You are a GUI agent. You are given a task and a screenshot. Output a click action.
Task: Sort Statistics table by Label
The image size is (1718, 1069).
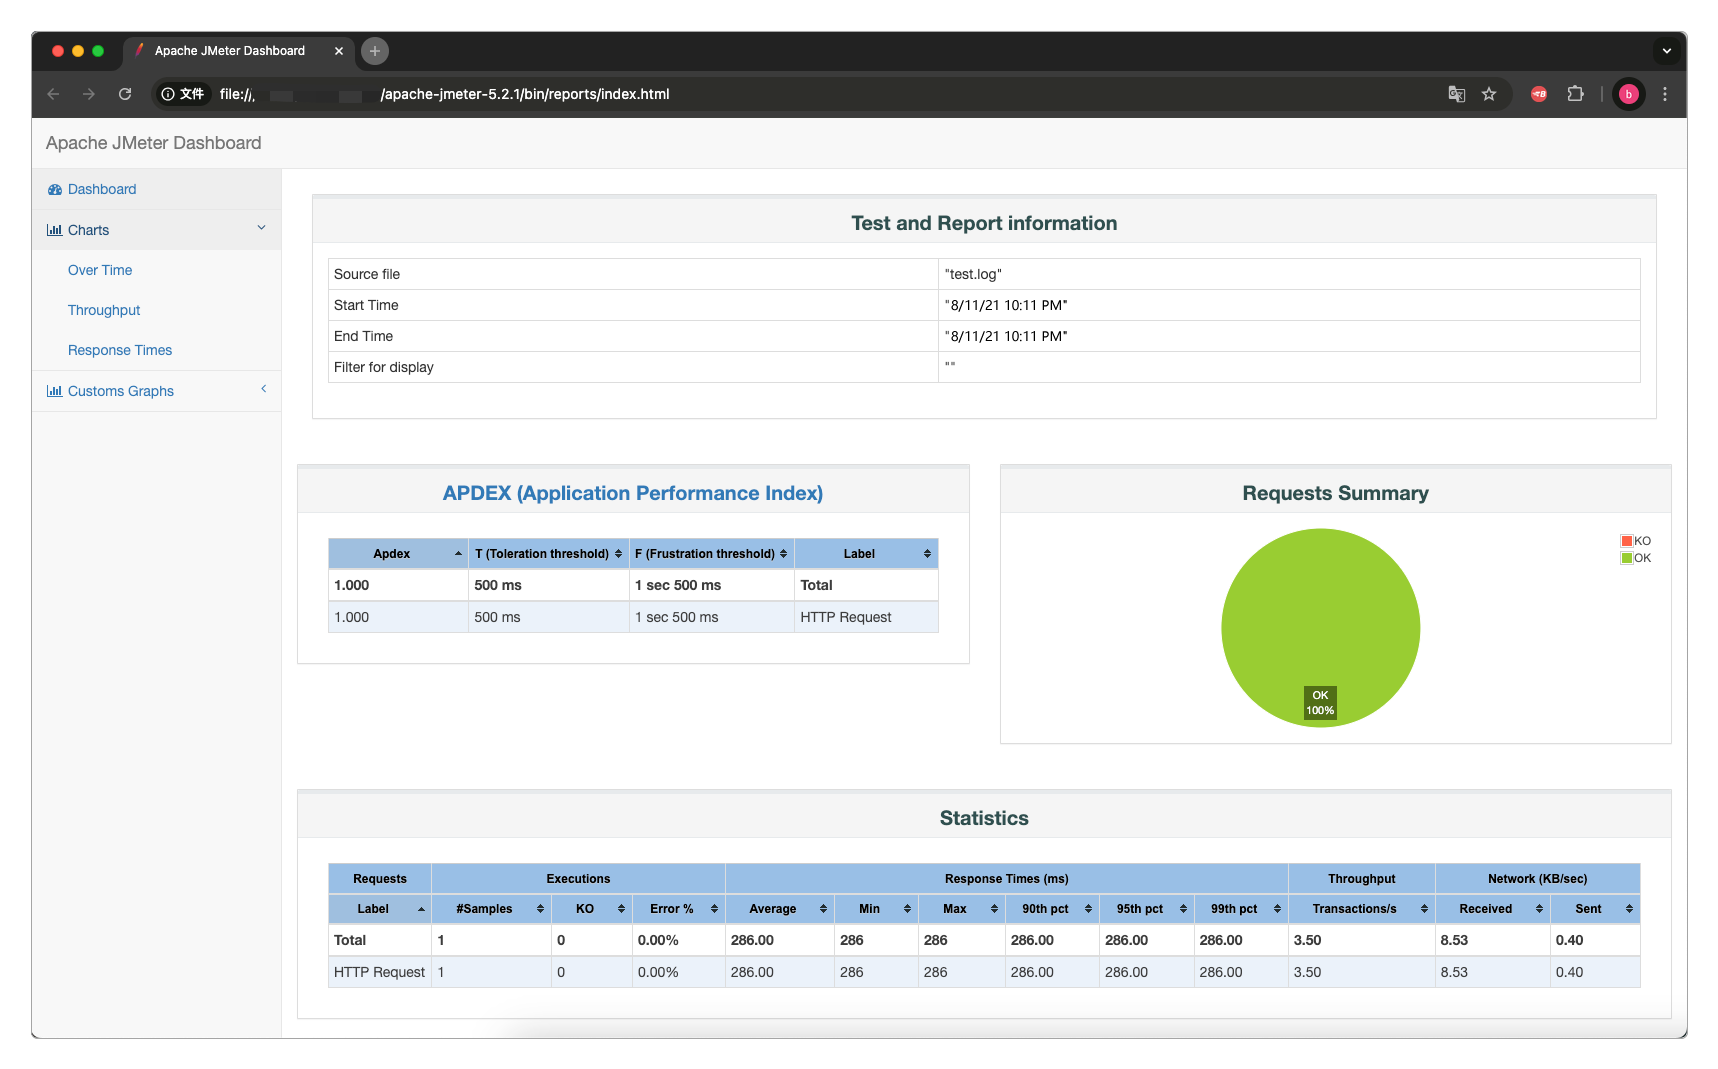pyautogui.click(x=380, y=909)
